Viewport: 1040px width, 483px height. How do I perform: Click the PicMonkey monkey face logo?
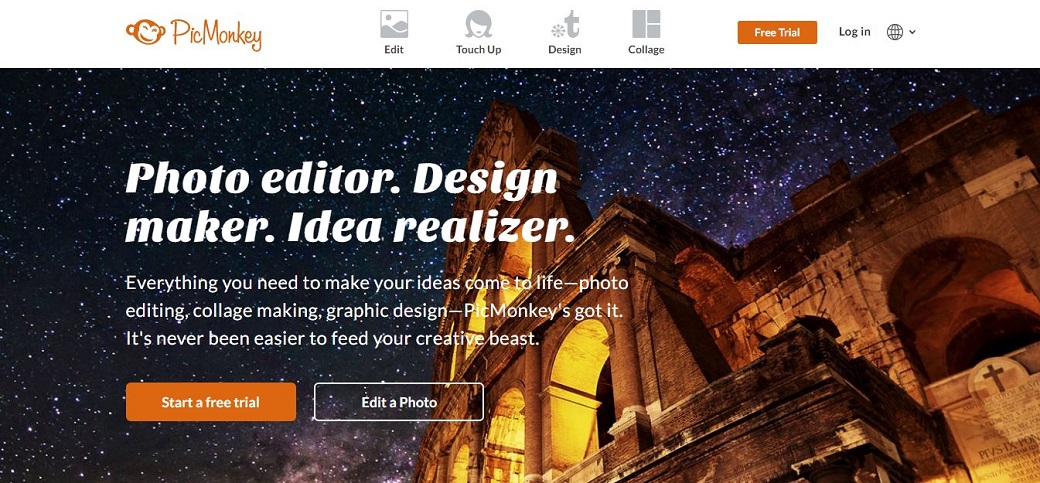coord(145,32)
